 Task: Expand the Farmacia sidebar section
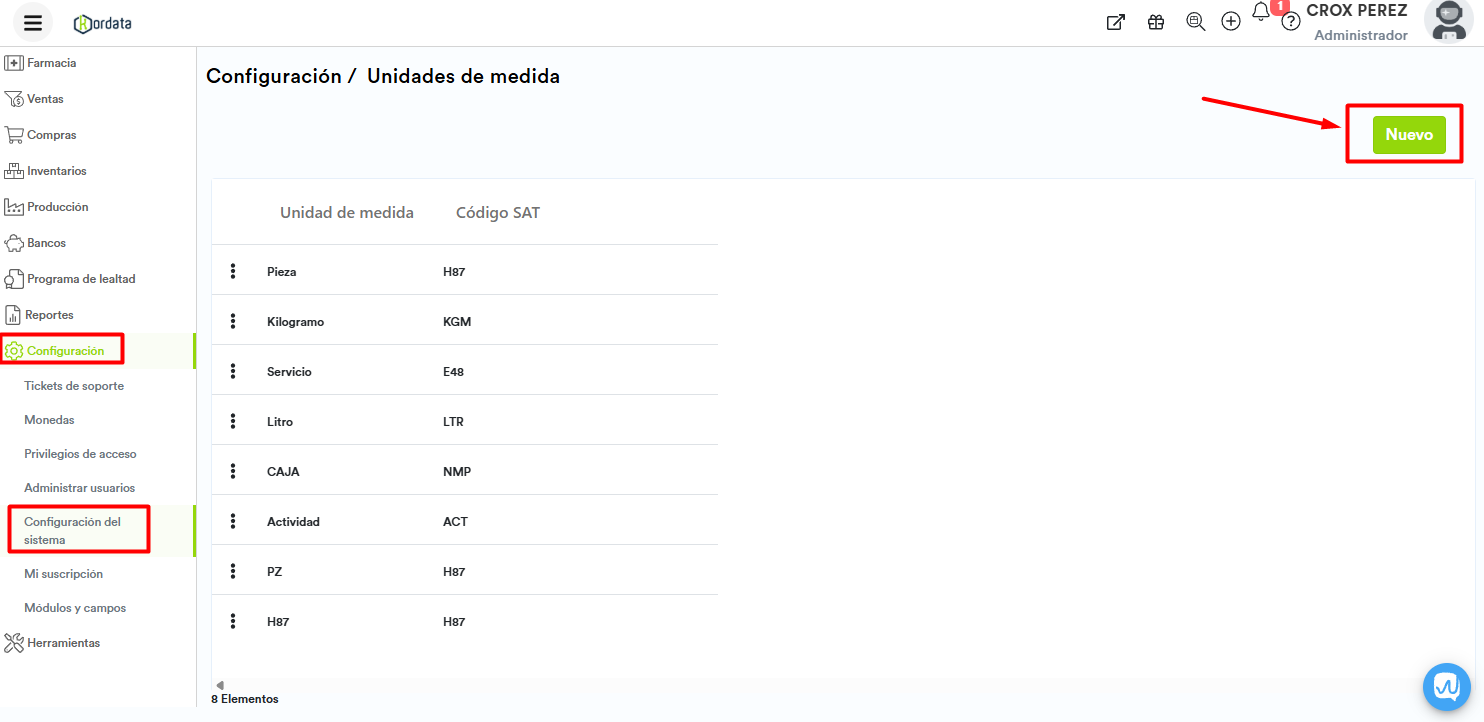[51, 63]
